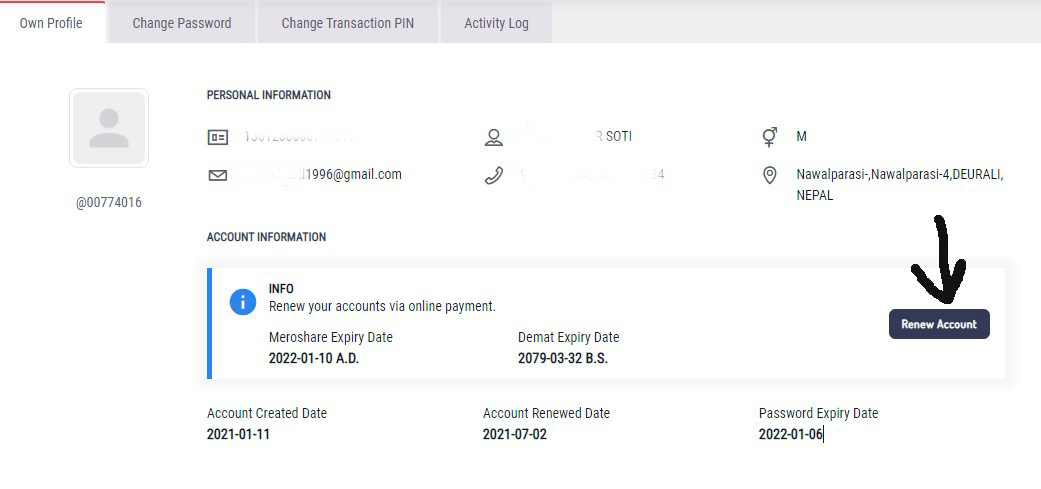This screenshot has height=489, width=1041.
Task: Click the ID card icon
Action: point(218,137)
